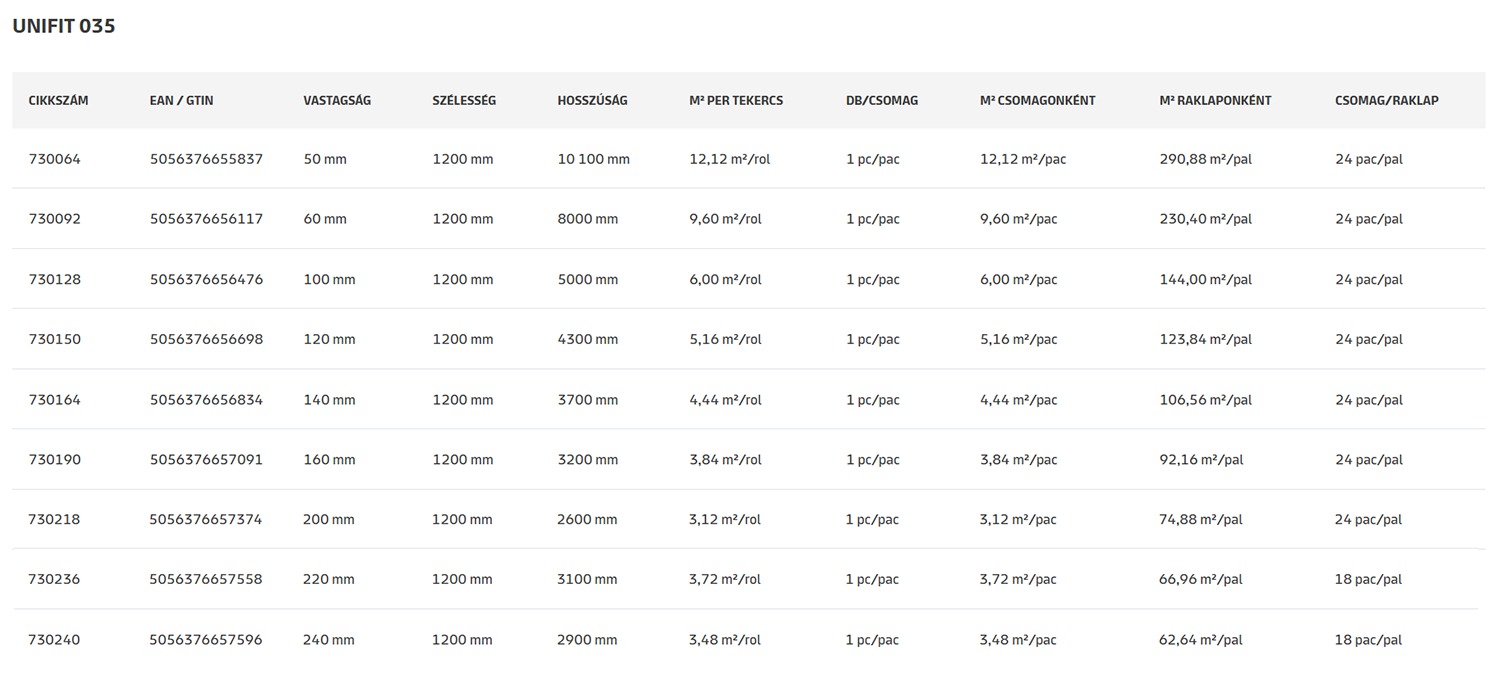
Task: Click the EAN / GTIN column header
Action: [x=181, y=100]
